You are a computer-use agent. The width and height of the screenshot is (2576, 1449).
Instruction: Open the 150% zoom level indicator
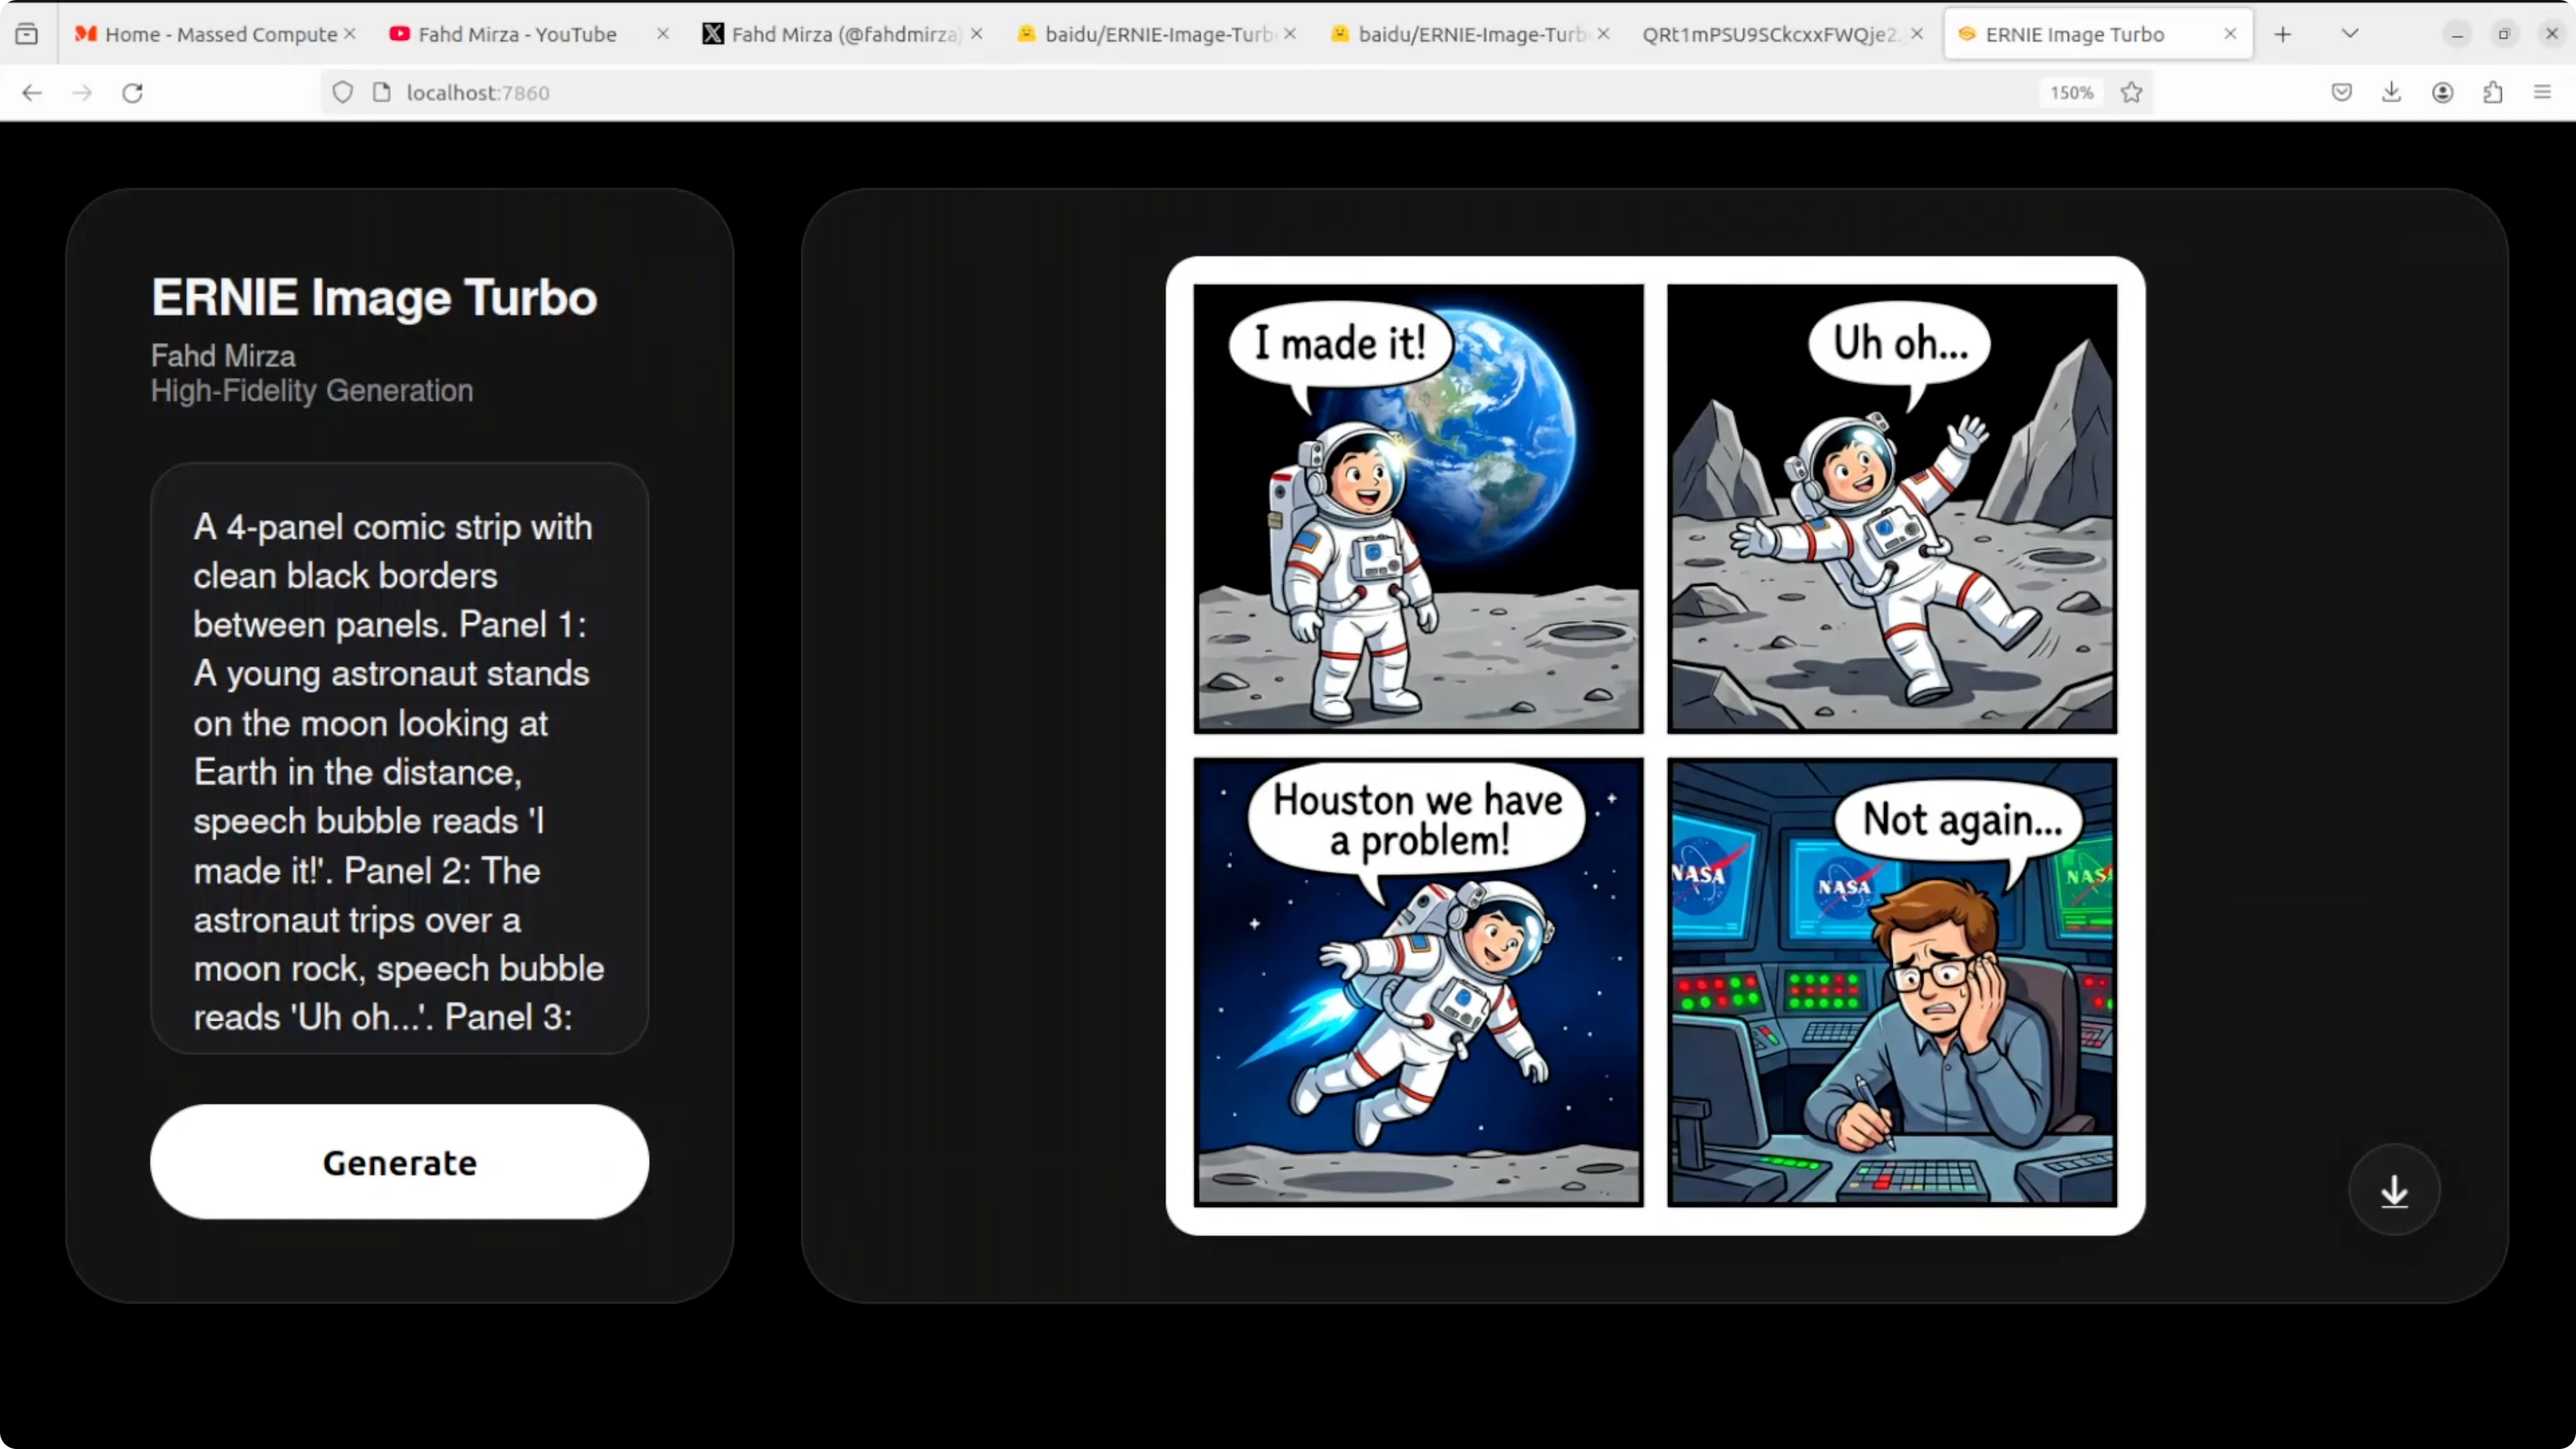click(2071, 93)
